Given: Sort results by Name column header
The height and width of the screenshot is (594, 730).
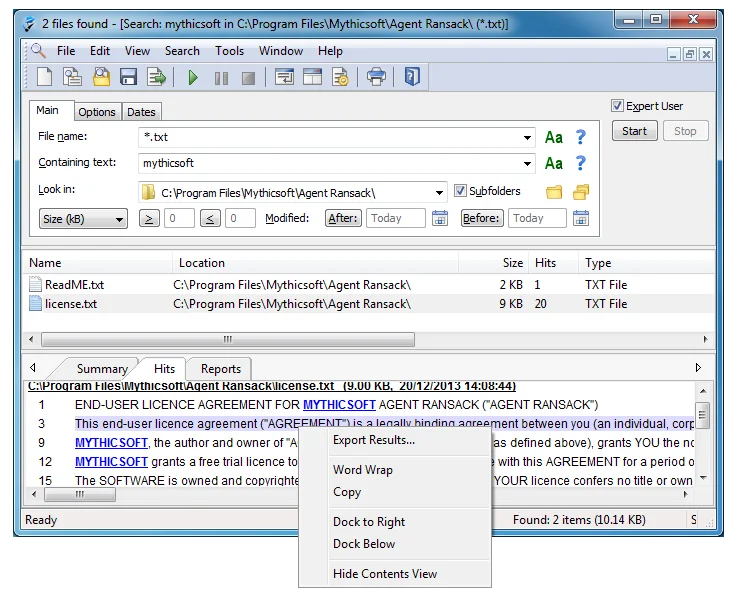Looking at the screenshot, I should [x=98, y=263].
